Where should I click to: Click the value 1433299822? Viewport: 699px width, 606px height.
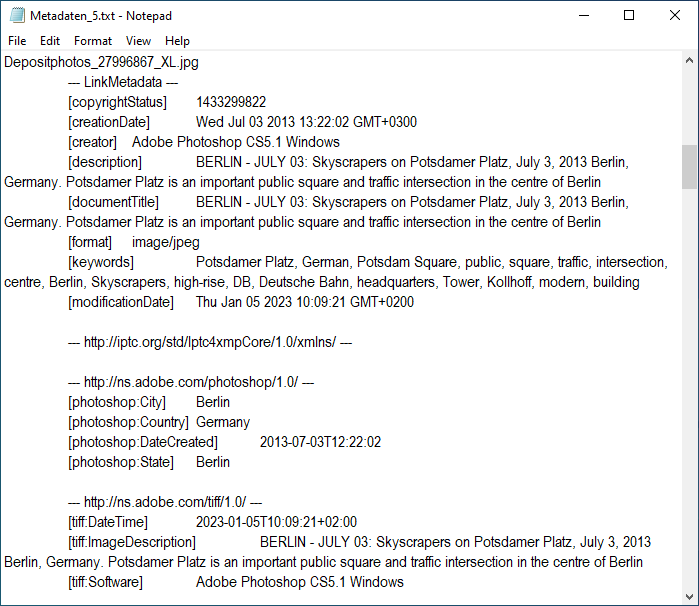pyautogui.click(x=231, y=102)
